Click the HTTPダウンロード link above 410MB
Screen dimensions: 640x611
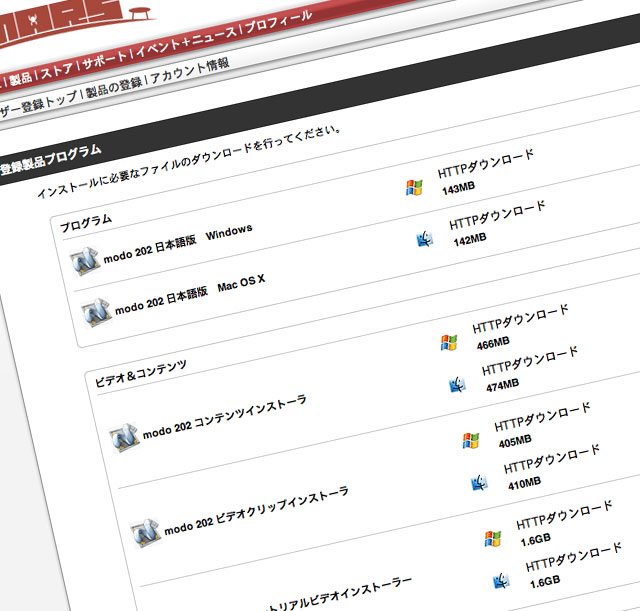[x=552, y=459]
